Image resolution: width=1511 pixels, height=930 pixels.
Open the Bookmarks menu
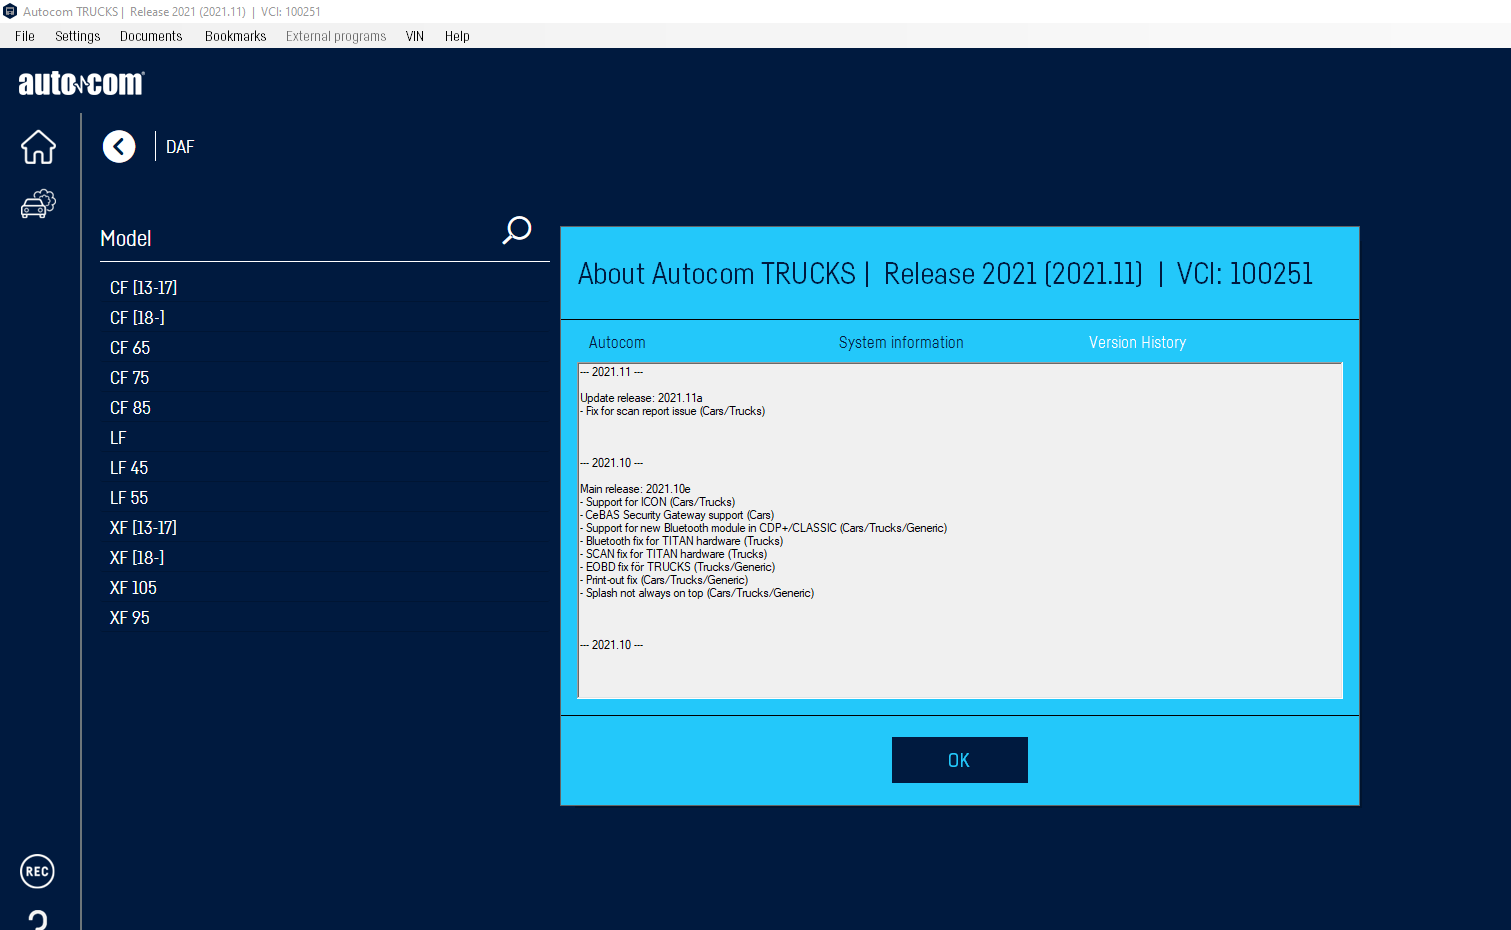(235, 36)
